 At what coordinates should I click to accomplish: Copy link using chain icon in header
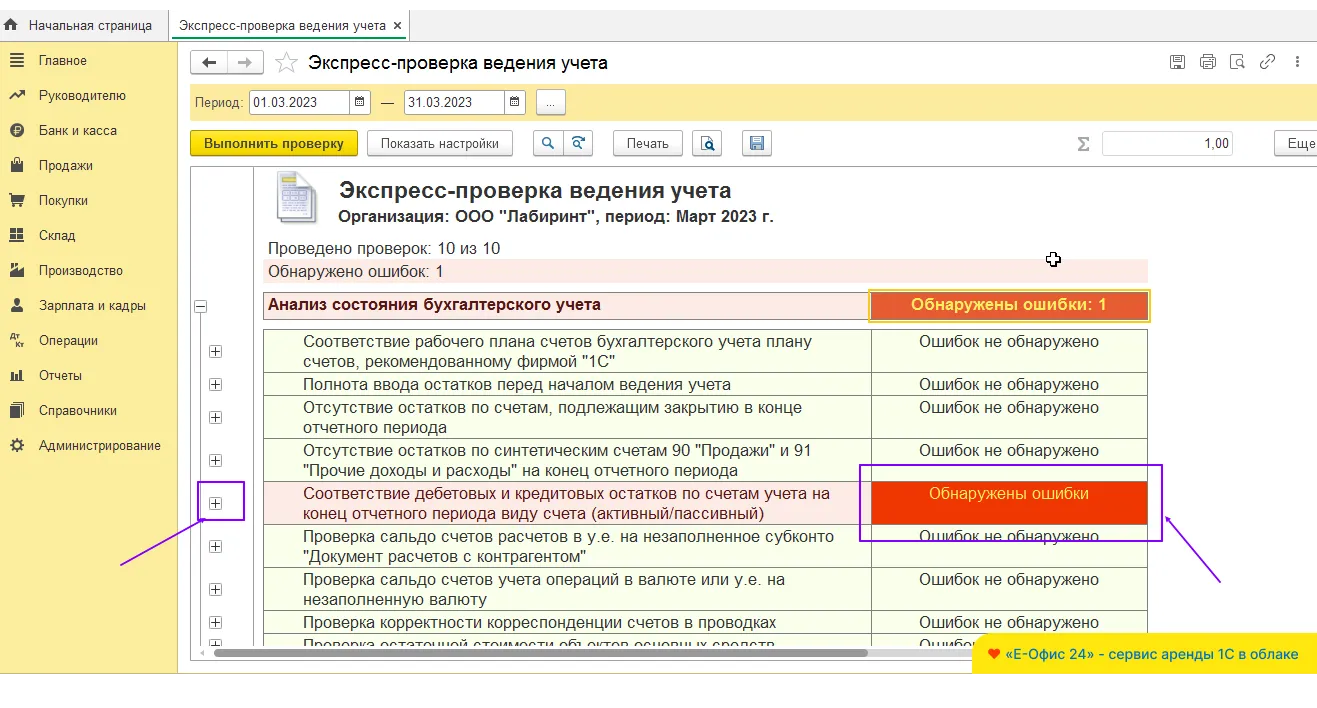pyautogui.click(x=1267, y=62)
